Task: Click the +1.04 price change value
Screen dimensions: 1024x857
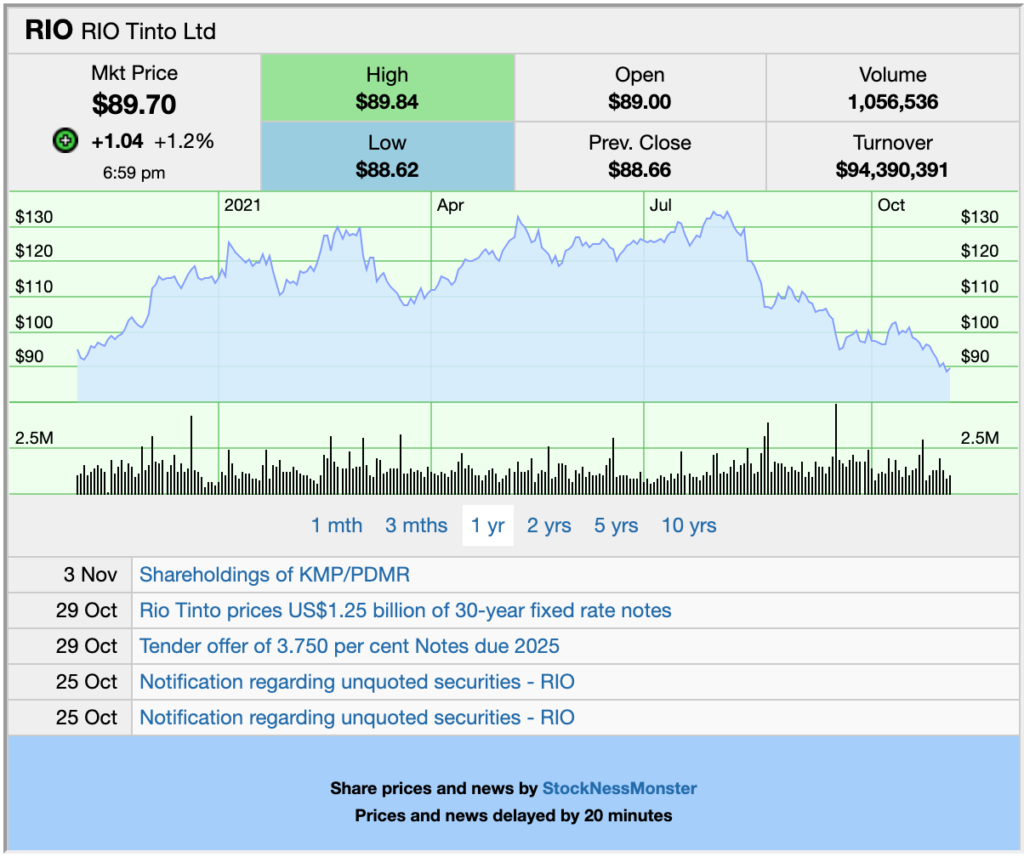Action: (x=117, y=141)
